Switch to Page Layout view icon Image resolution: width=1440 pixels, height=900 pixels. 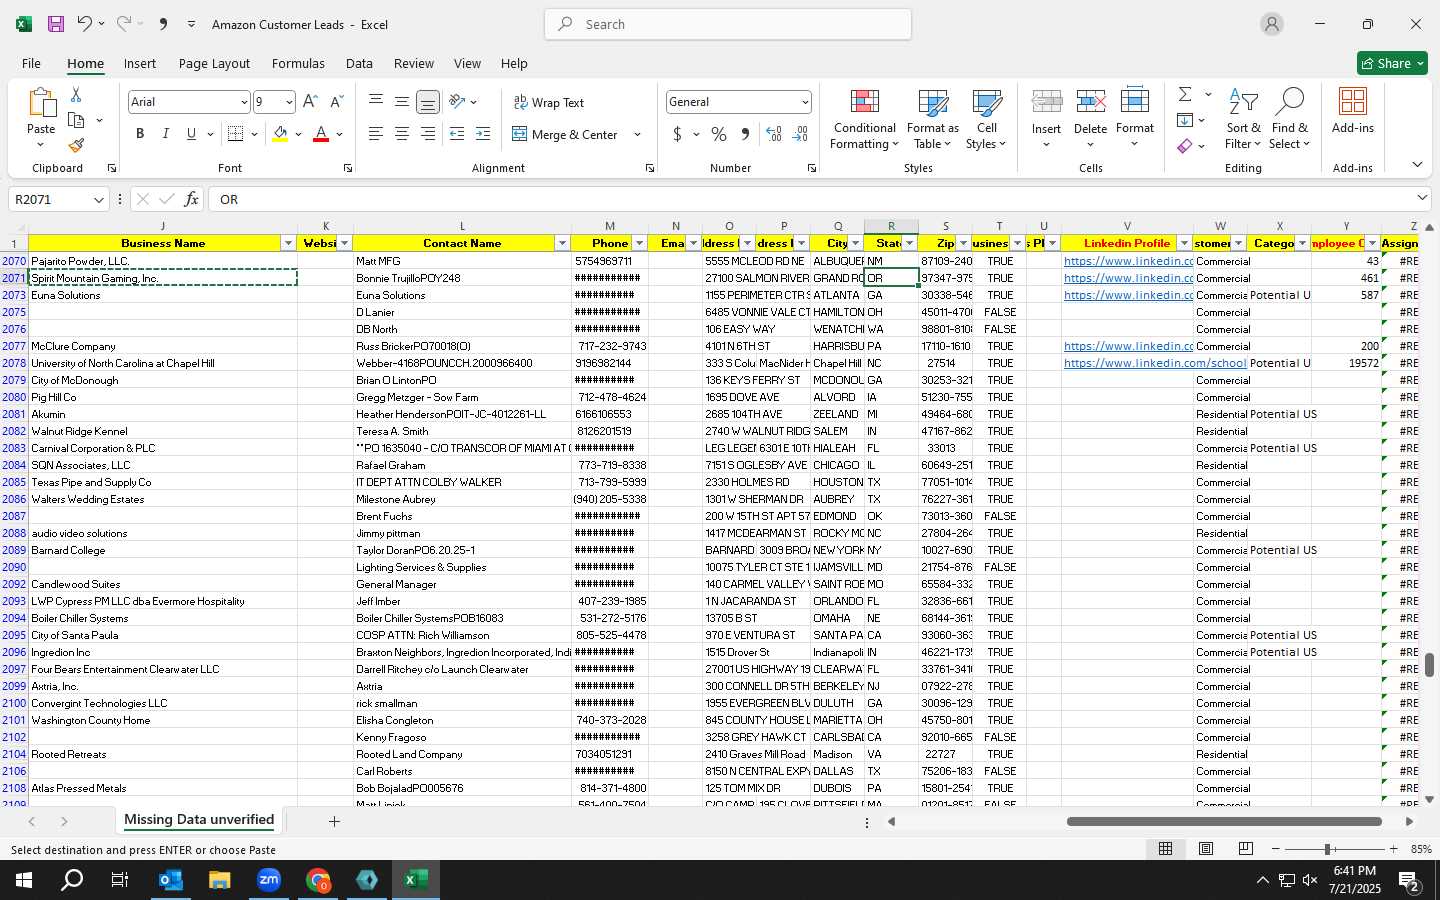[1206, 849]
